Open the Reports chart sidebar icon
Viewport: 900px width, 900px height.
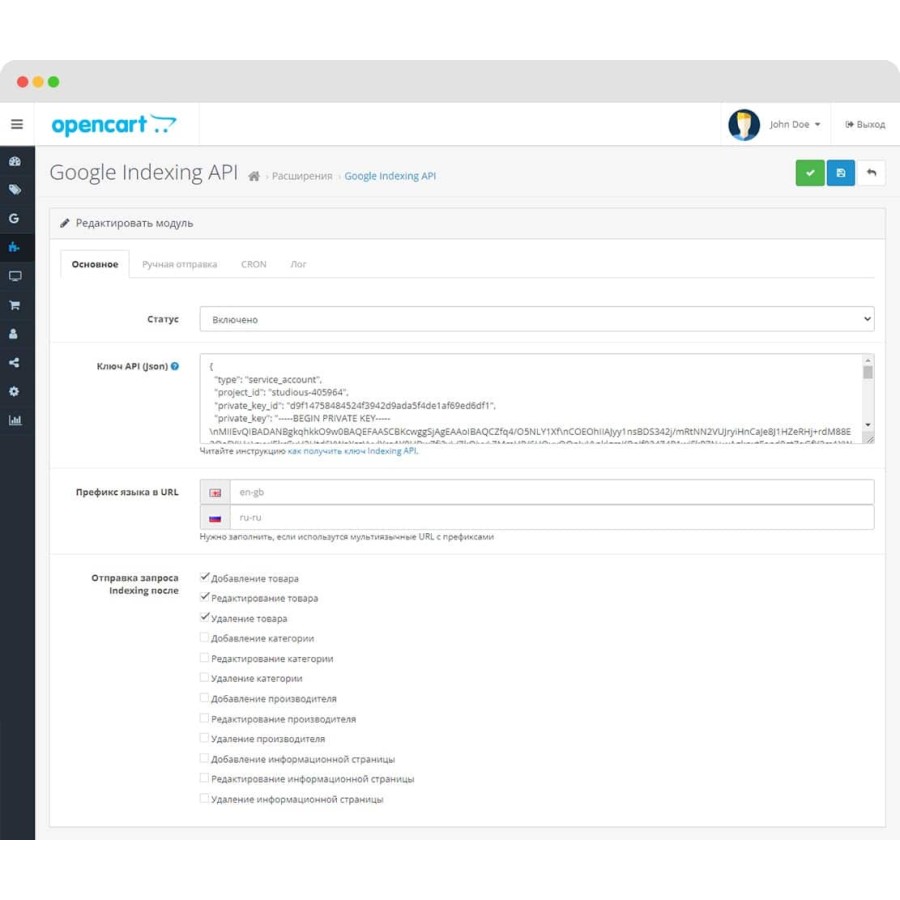(x=15, y=420)
